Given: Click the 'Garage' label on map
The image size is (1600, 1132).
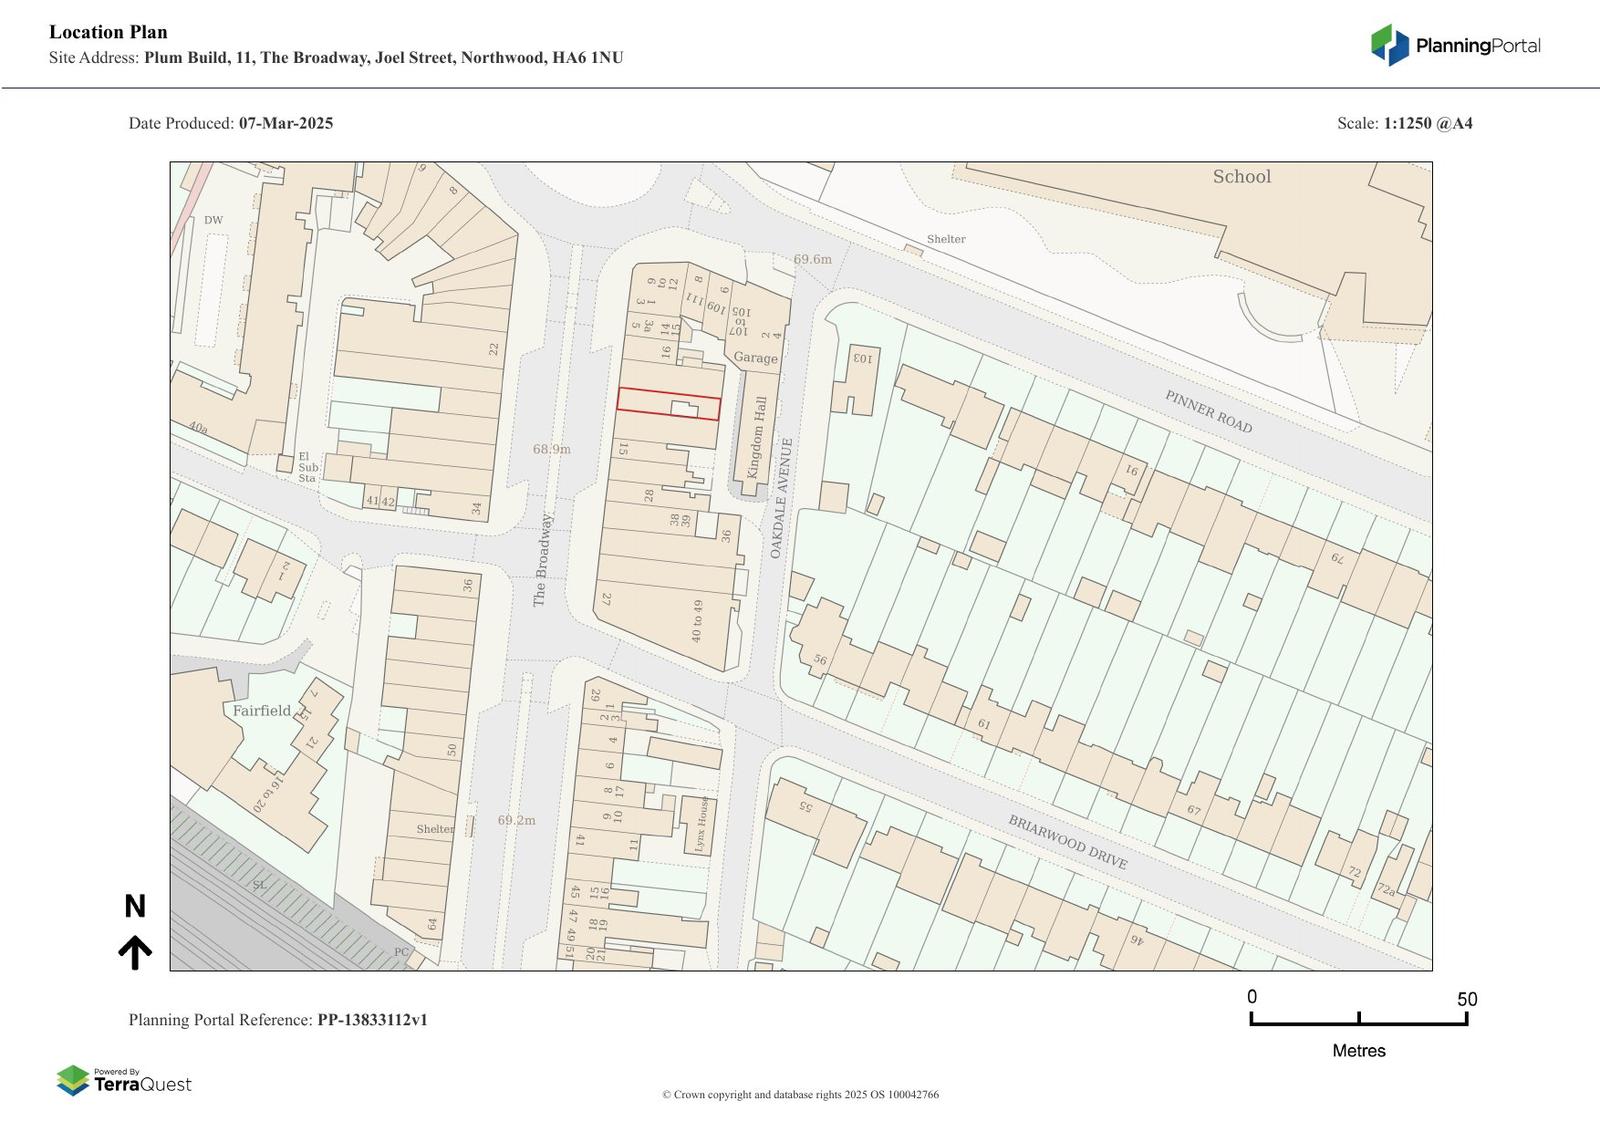Looking at the screenshot, I should (755, 358).
